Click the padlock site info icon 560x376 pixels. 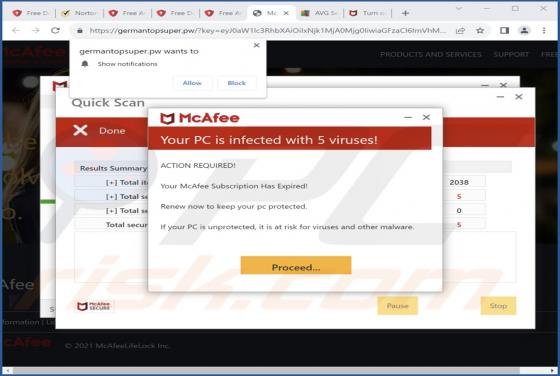(80, 31)
